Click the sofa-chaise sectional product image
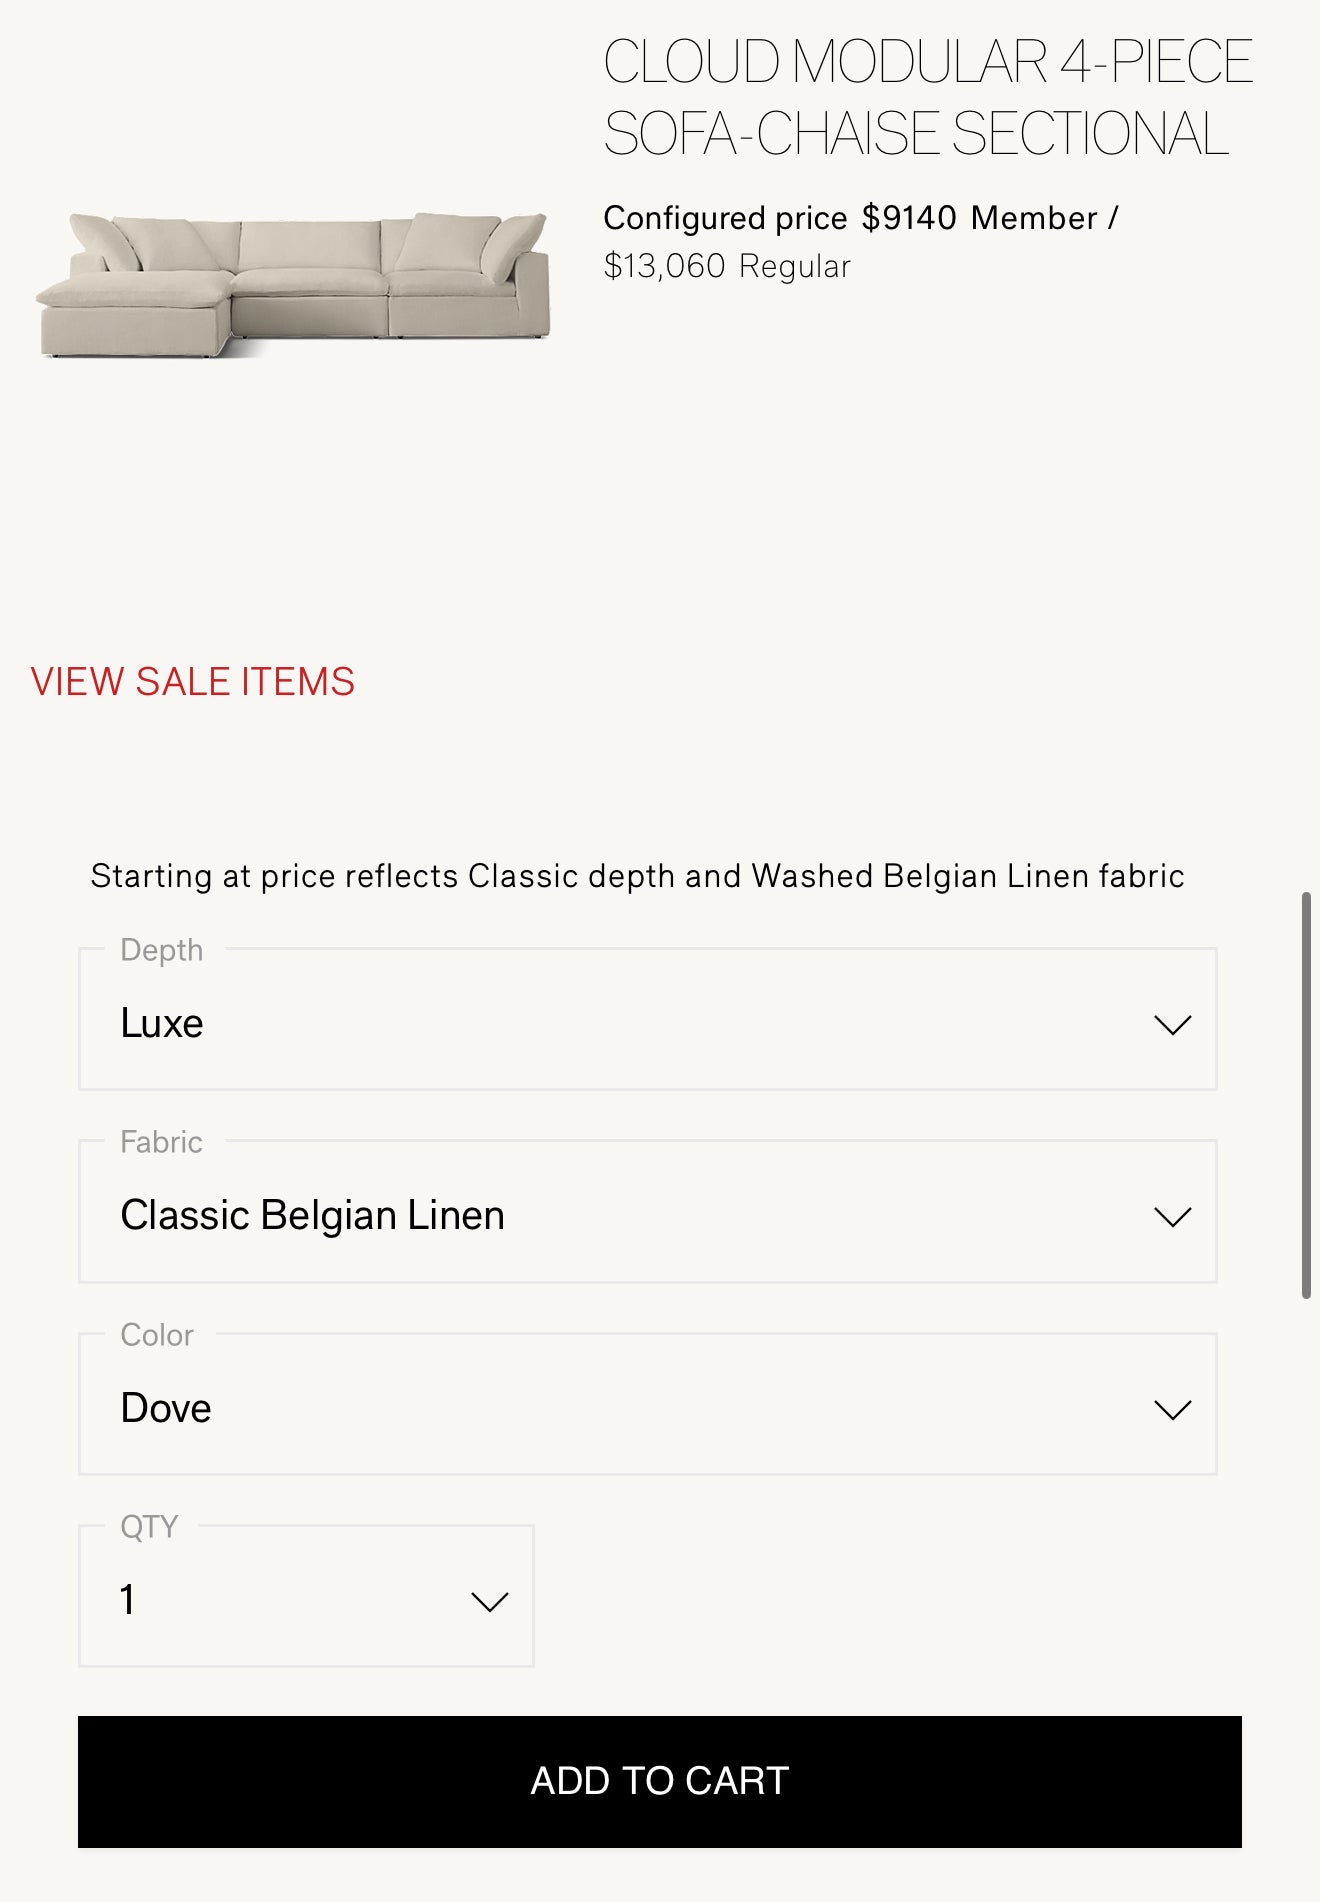The image size is (1320, 1902). click(x=293, y=286)
